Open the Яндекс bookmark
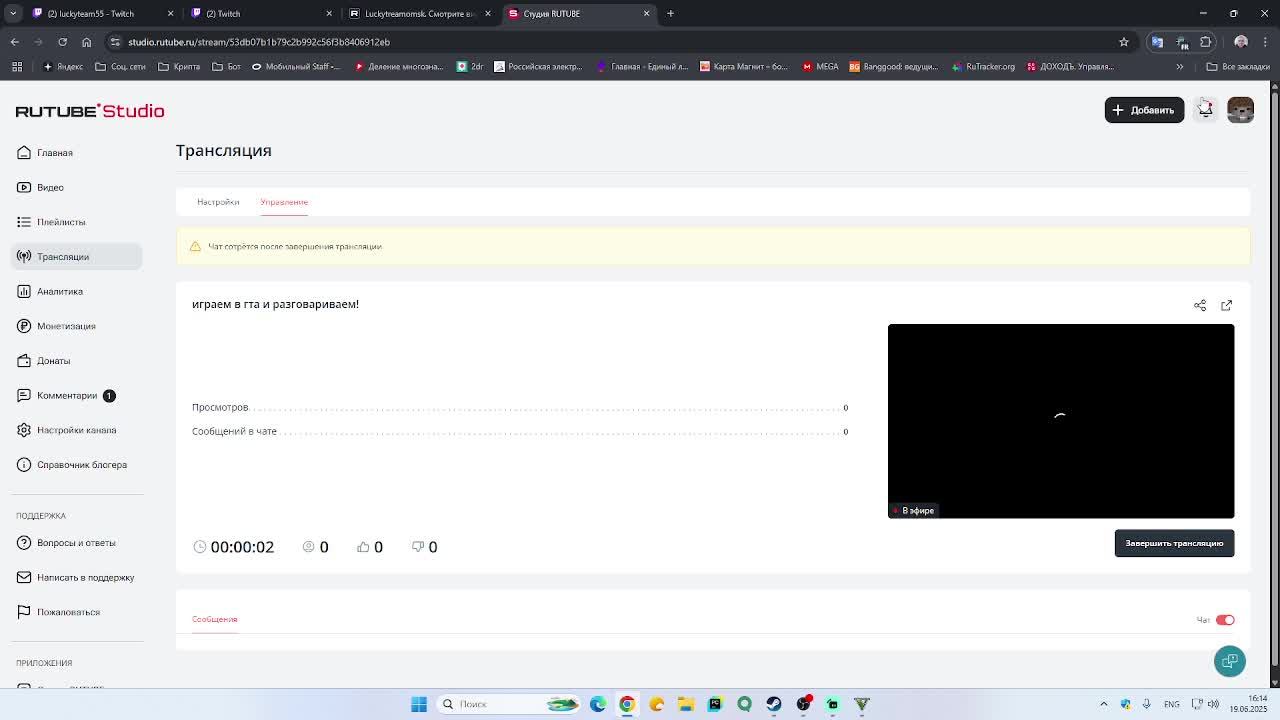The height and width of the screenshot is (720, 1280). (63, 67)
